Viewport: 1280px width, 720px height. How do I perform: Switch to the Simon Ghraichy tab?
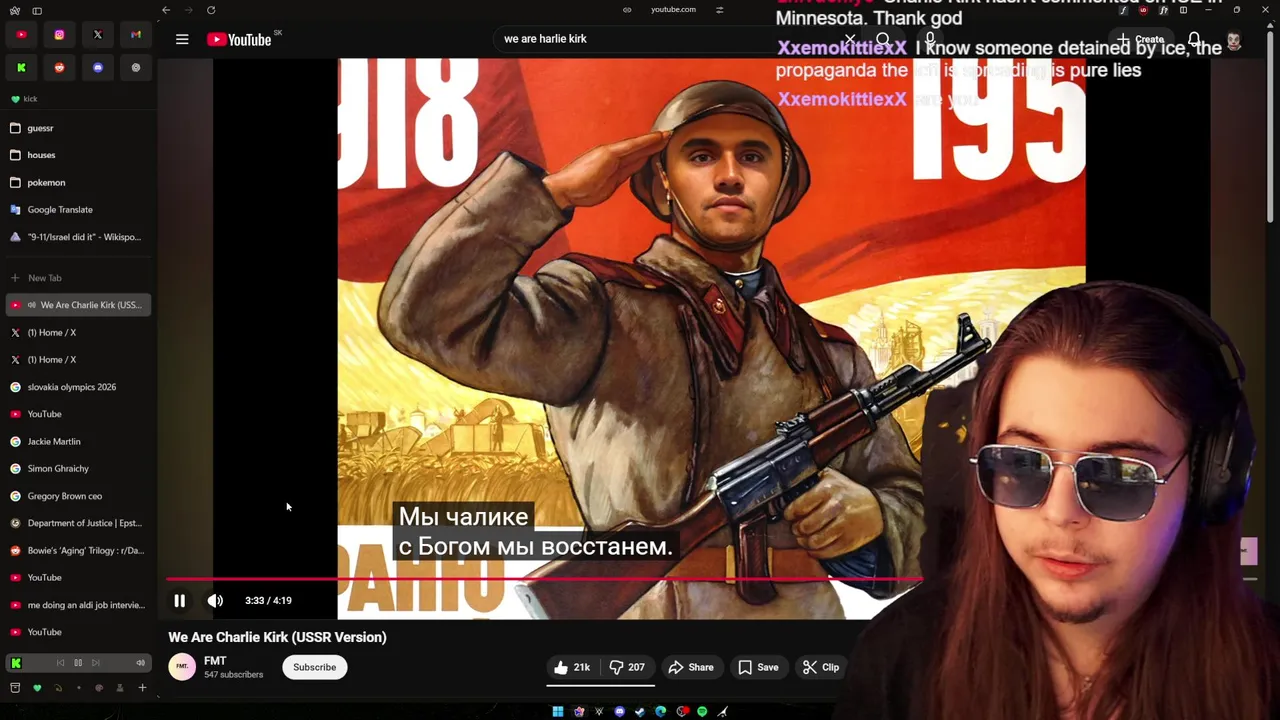click(79, 468)
